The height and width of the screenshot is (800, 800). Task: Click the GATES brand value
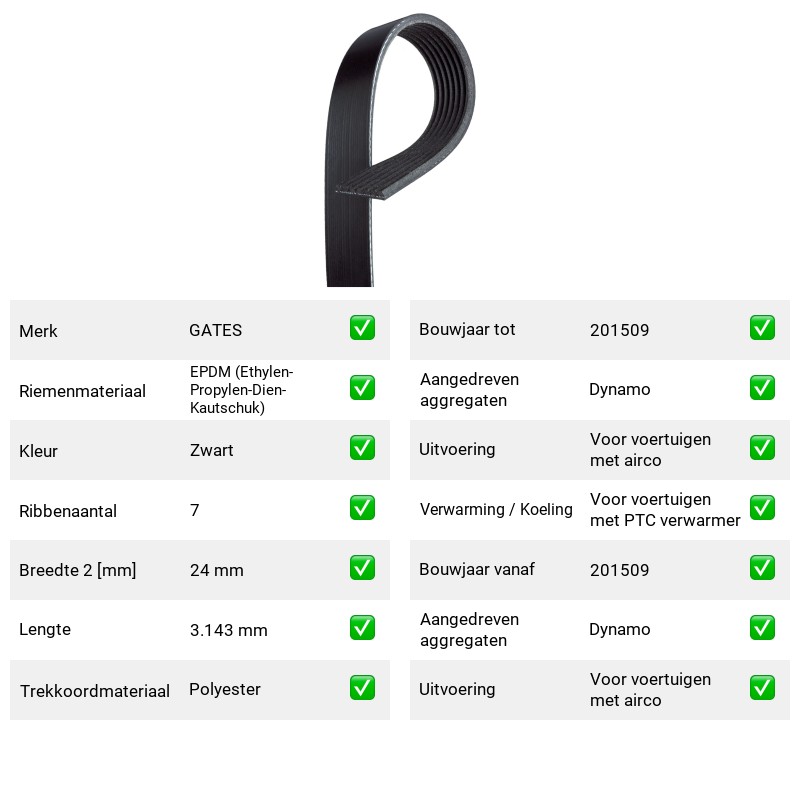215,330
